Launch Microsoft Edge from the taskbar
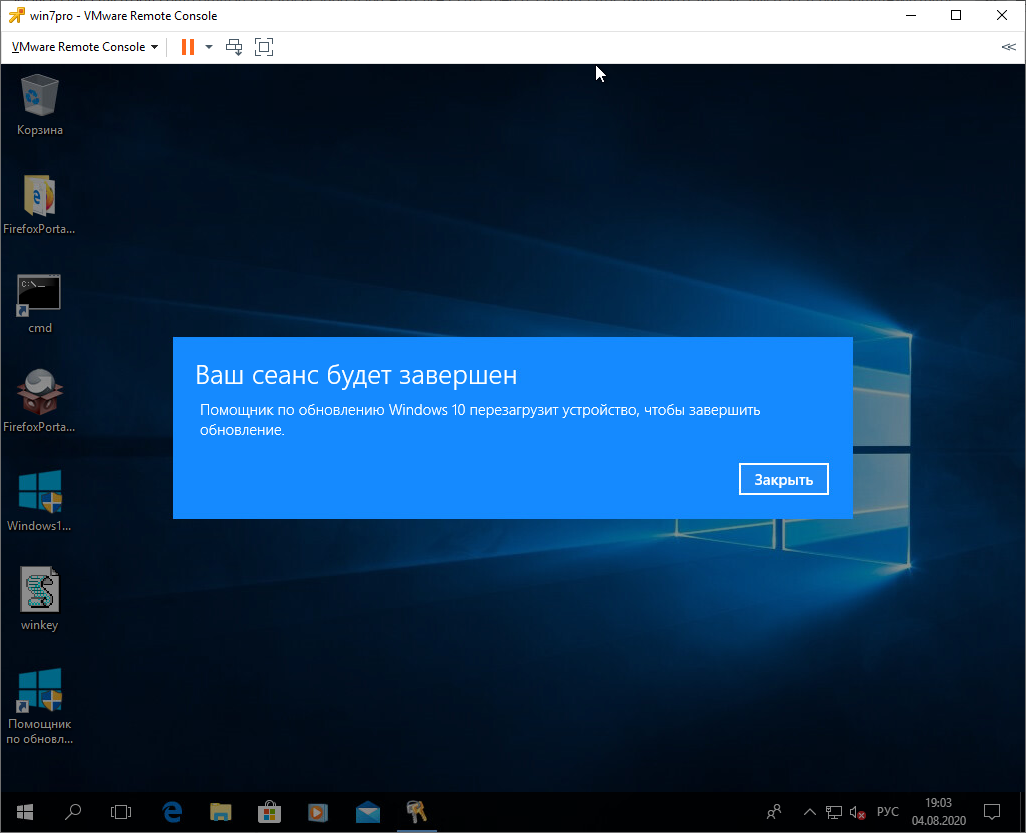The height and width of the screenshot is (833, 1026). click(172, 812)
